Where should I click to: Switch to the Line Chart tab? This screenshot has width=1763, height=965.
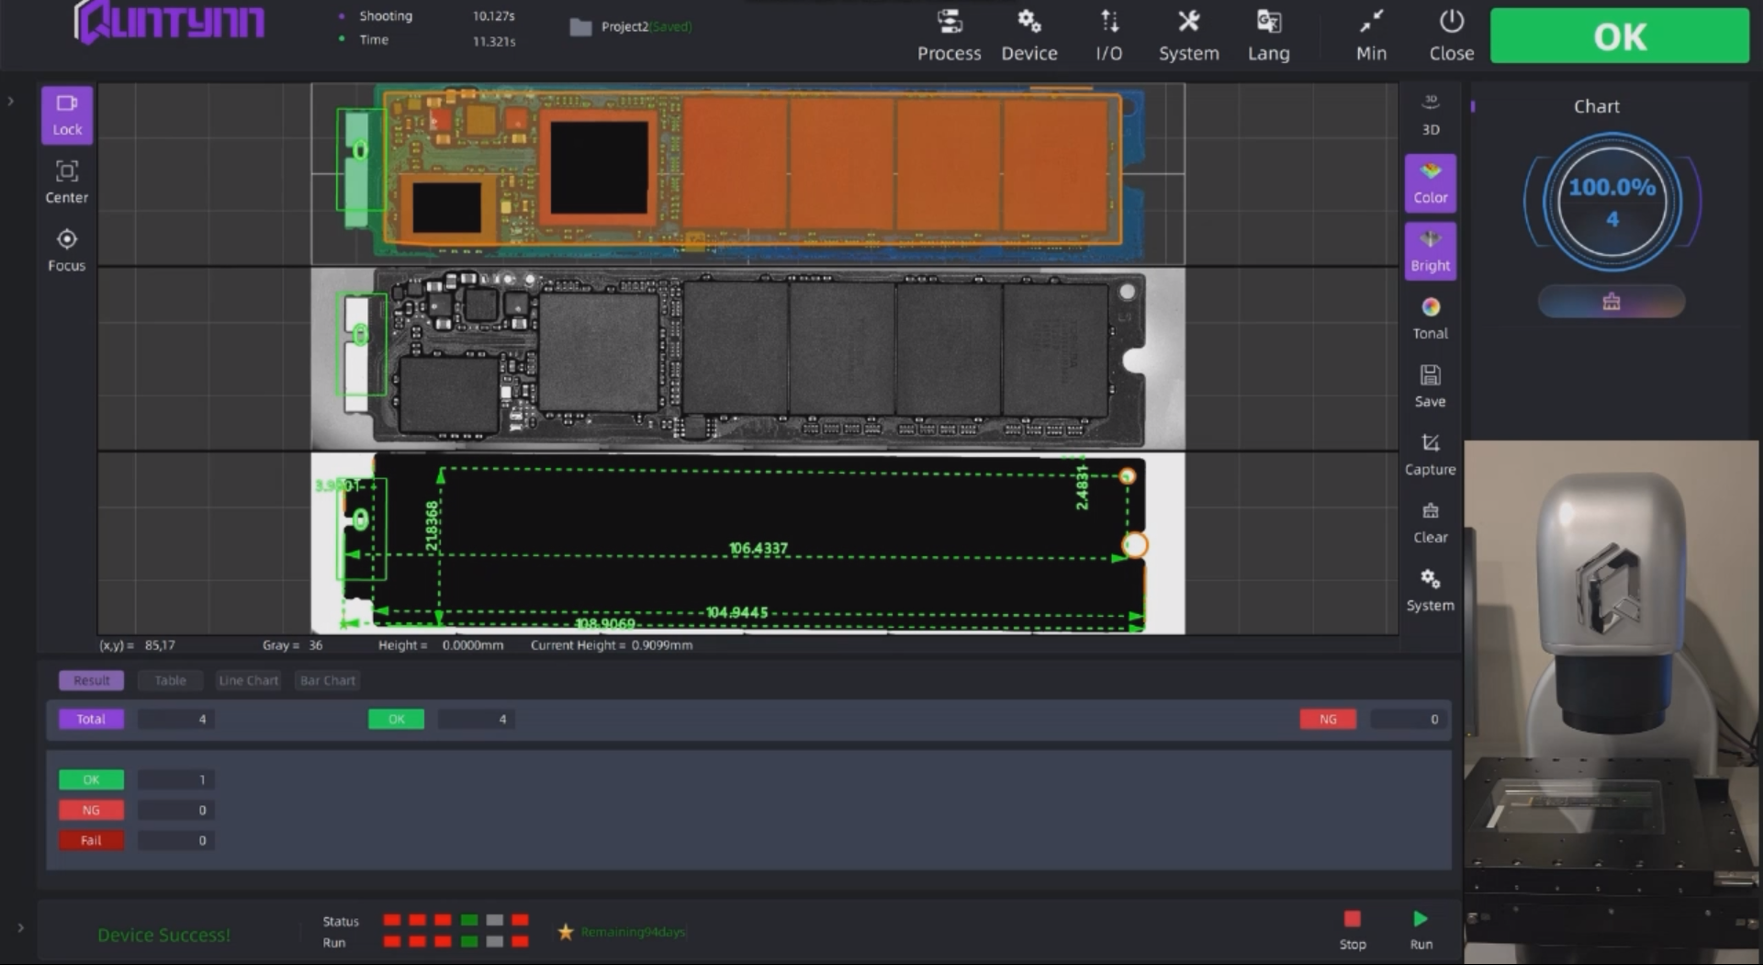(x=248, y=680)
